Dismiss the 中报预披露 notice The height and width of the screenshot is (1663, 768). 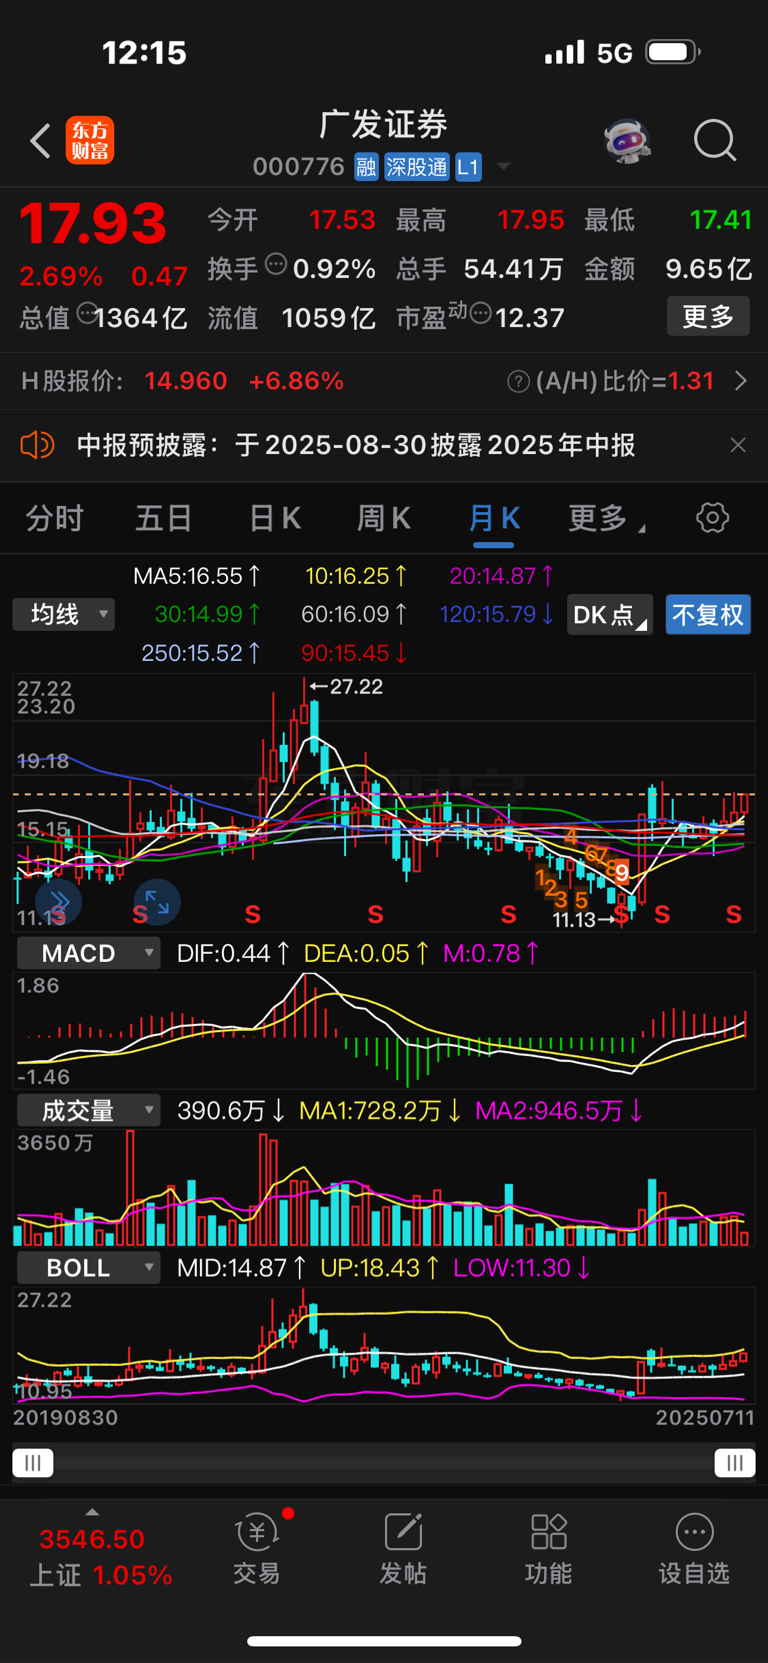point(738,445)
